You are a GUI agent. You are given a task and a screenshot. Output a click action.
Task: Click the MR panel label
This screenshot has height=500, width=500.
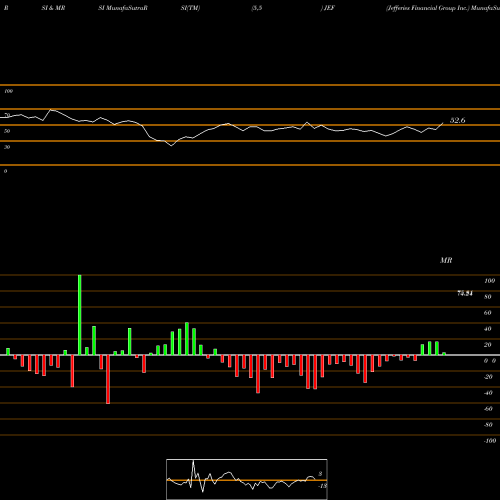click(x=446, y=260)
